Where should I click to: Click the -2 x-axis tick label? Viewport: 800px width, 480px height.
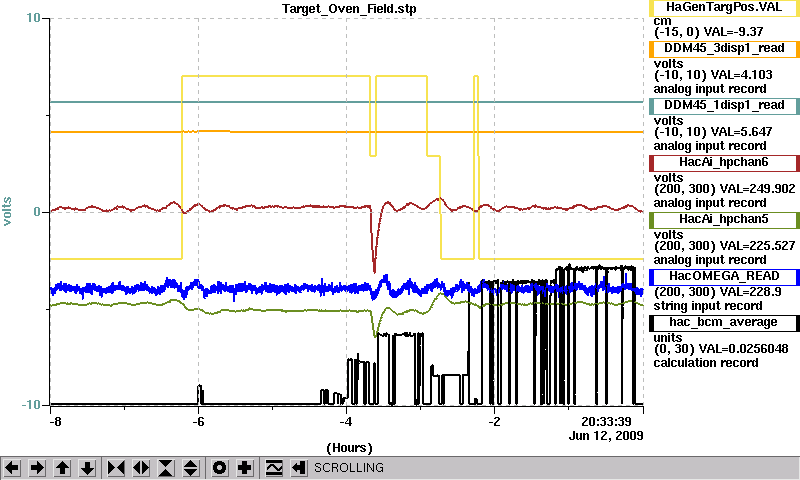pyautogui.click(x=494, y=422)
